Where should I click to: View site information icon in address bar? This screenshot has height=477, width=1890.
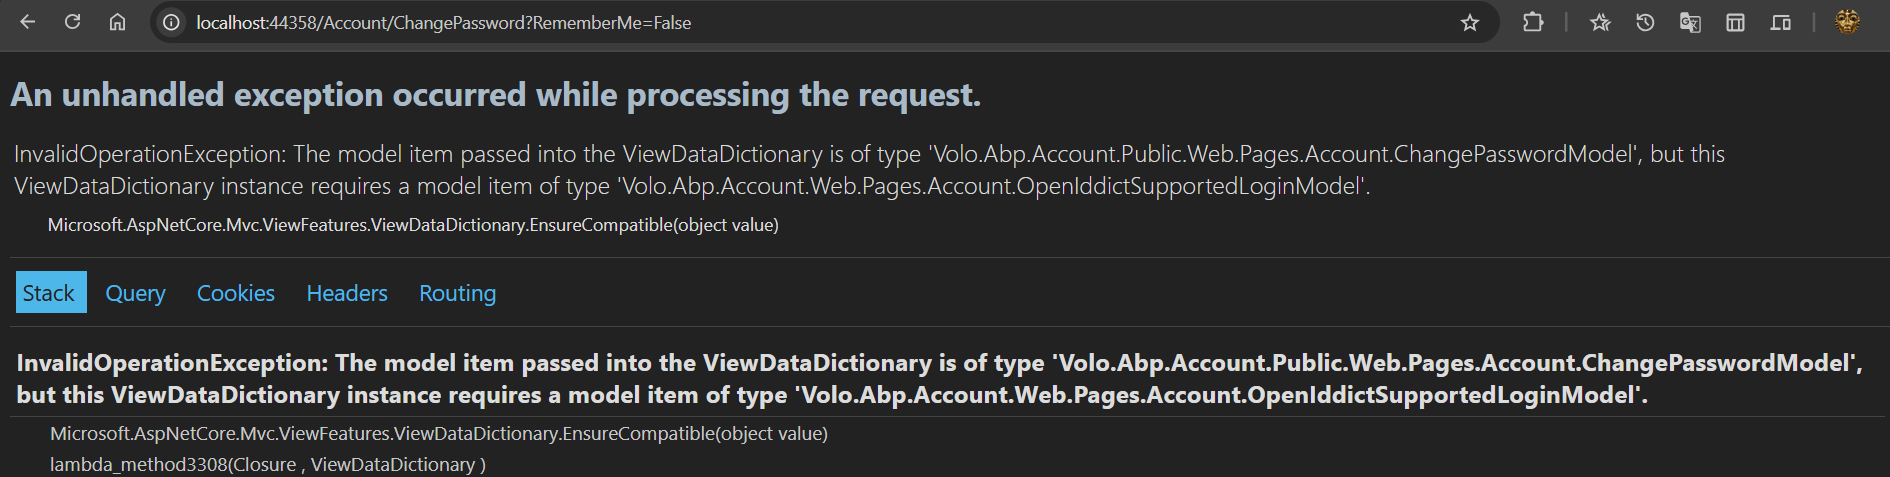point(172,22)
